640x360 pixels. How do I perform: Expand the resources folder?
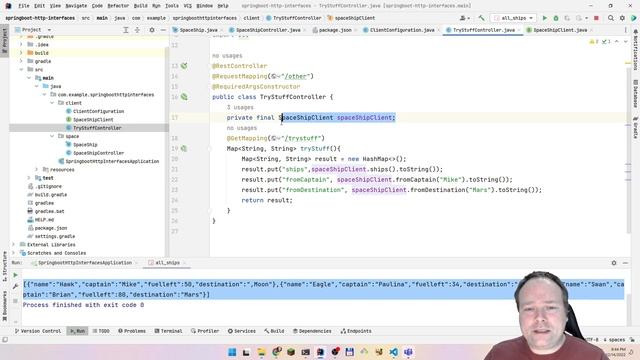point(37,169)
